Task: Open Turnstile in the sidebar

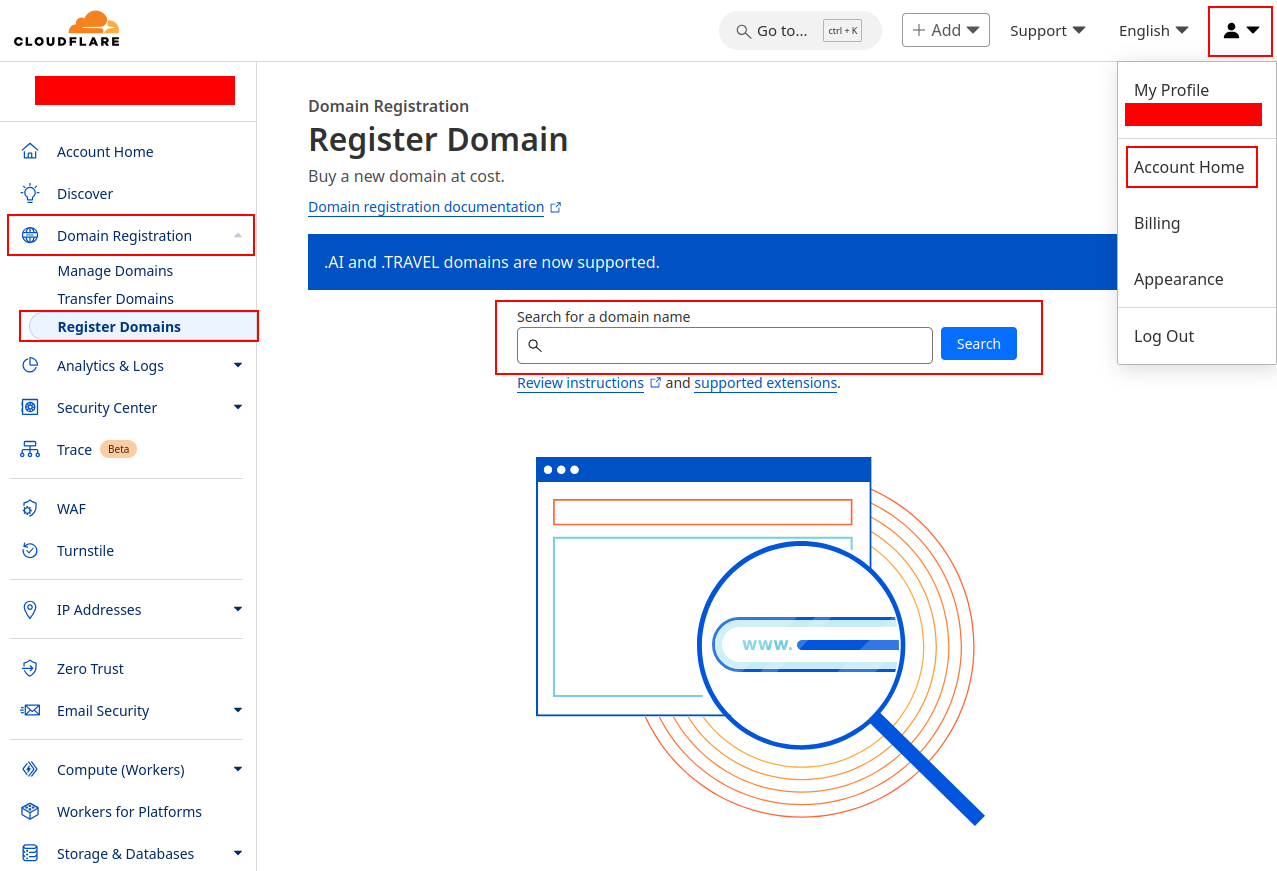Action: (x=85, y=551)
